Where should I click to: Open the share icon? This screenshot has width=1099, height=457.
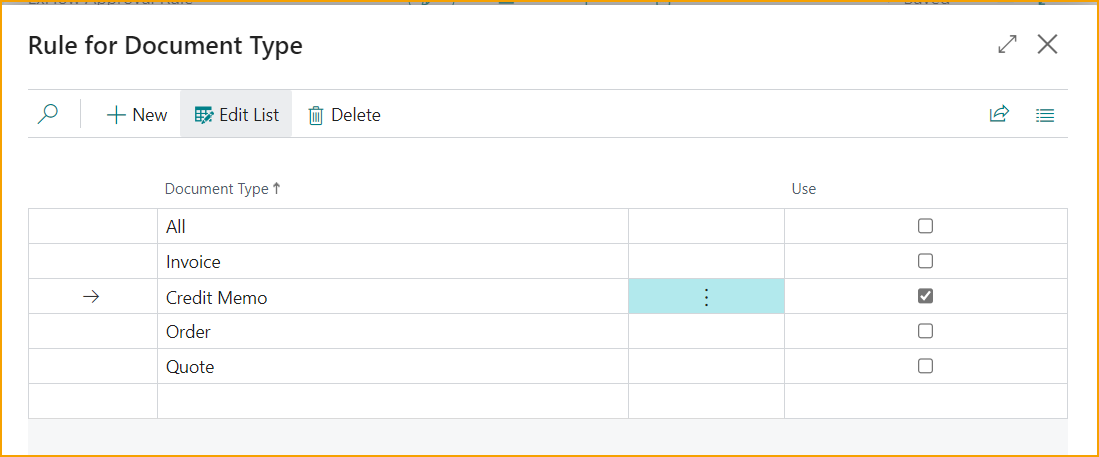pos(999,114)
